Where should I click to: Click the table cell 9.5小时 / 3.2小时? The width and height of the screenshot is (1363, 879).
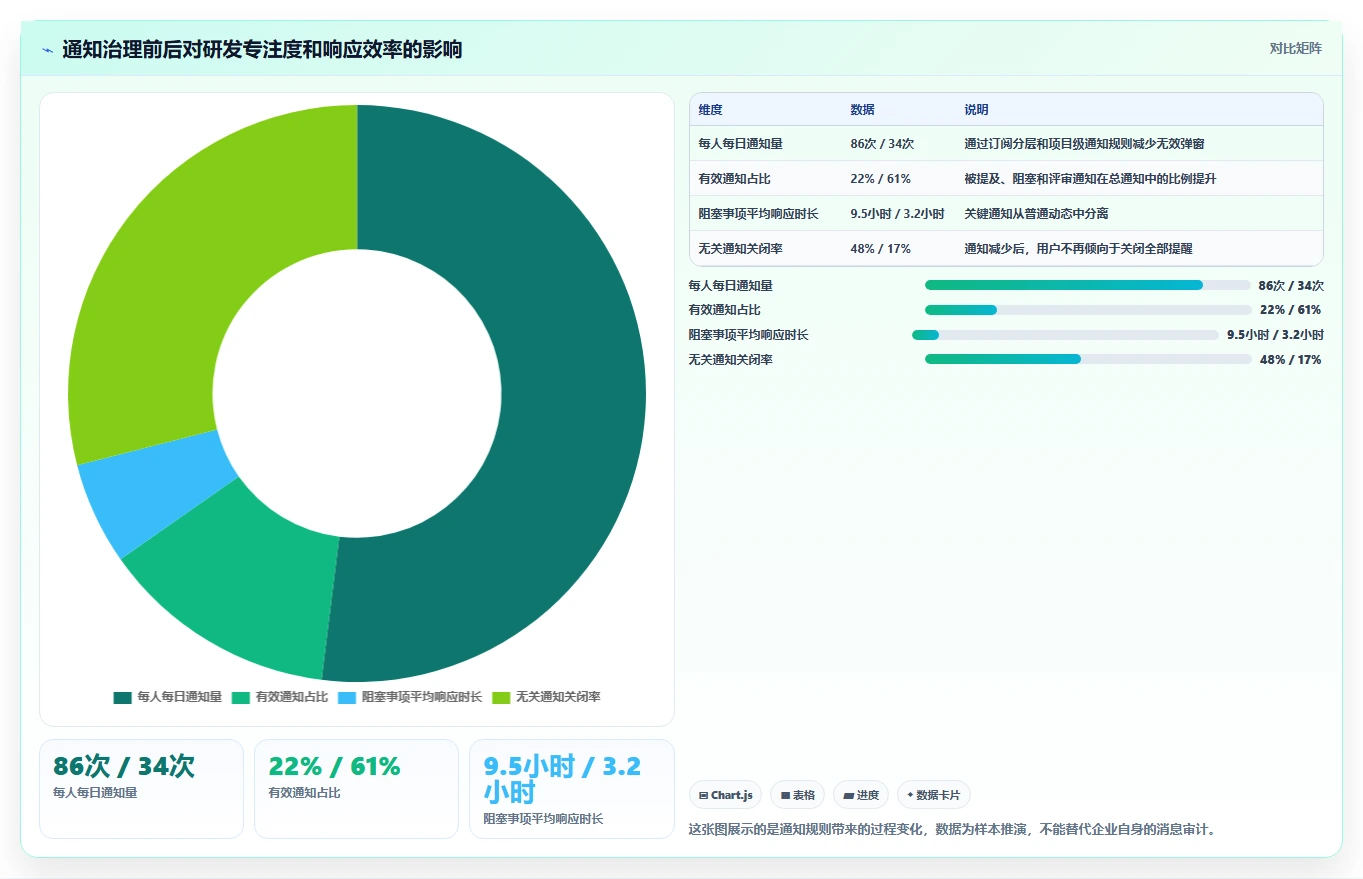(898, 214)
